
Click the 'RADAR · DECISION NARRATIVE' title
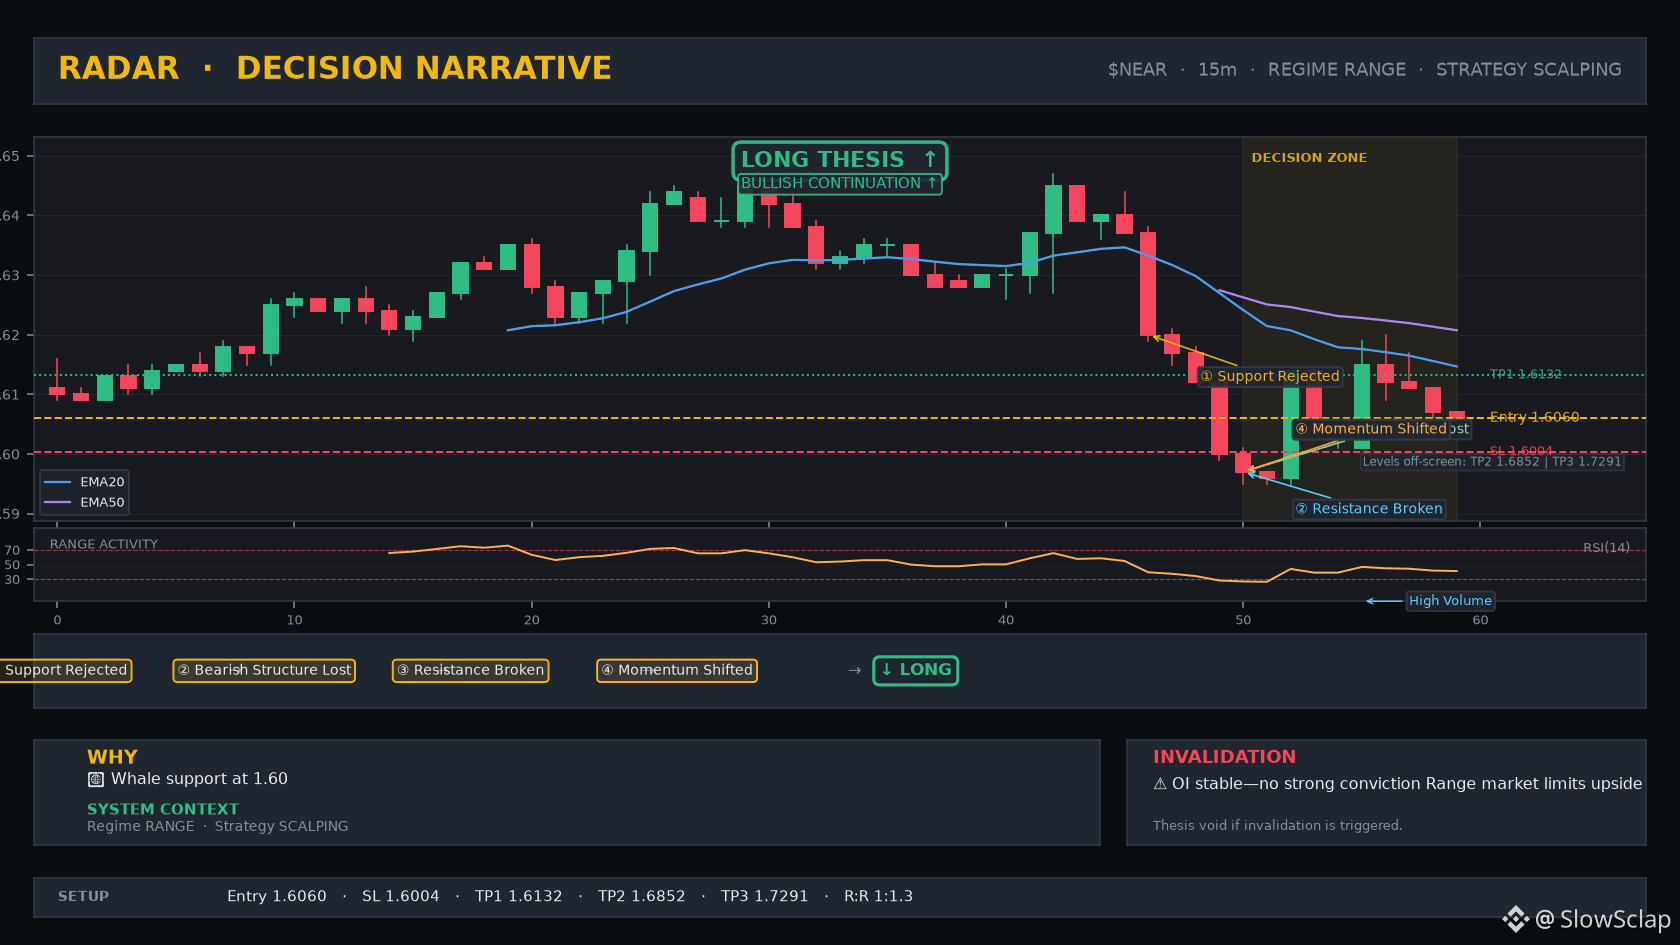point(335,68)
